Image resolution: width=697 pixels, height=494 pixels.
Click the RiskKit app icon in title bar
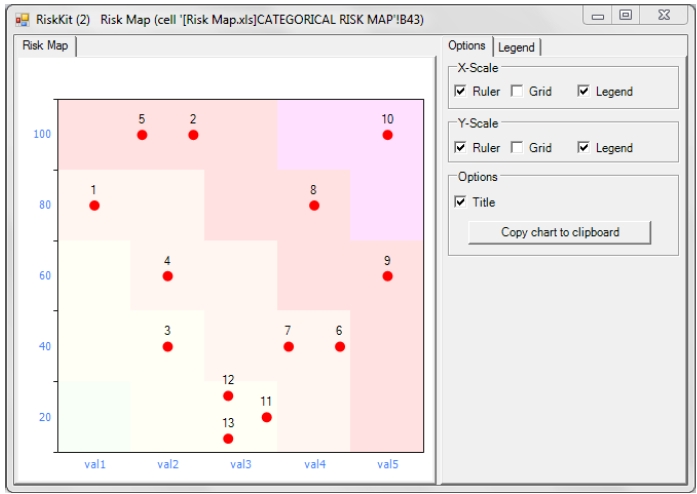click(x=22, y=18)
